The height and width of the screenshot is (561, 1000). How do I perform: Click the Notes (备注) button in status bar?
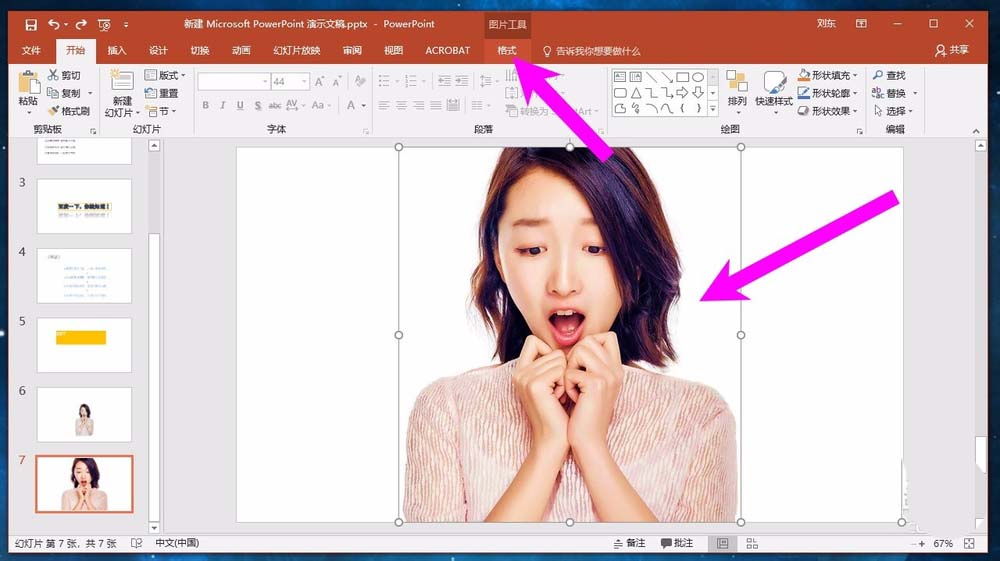tap(629, 543)
